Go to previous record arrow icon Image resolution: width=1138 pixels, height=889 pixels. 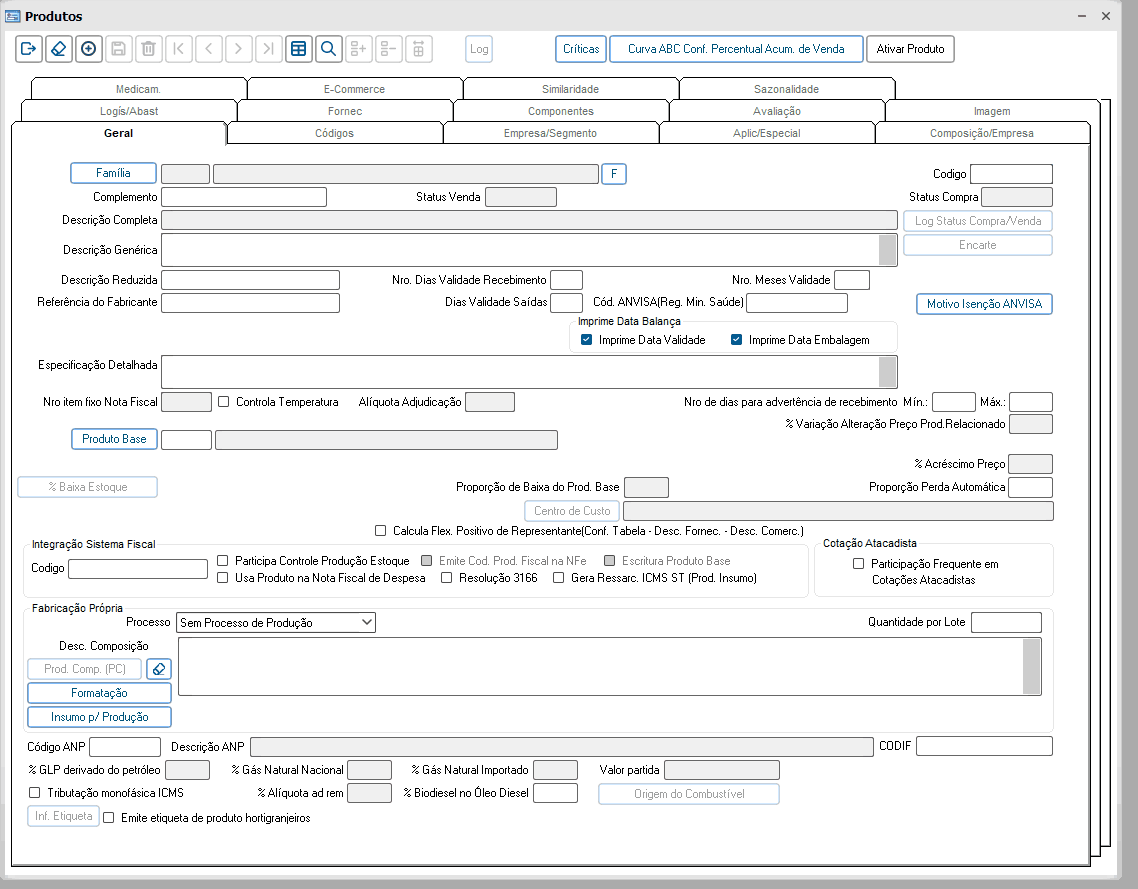208,49
